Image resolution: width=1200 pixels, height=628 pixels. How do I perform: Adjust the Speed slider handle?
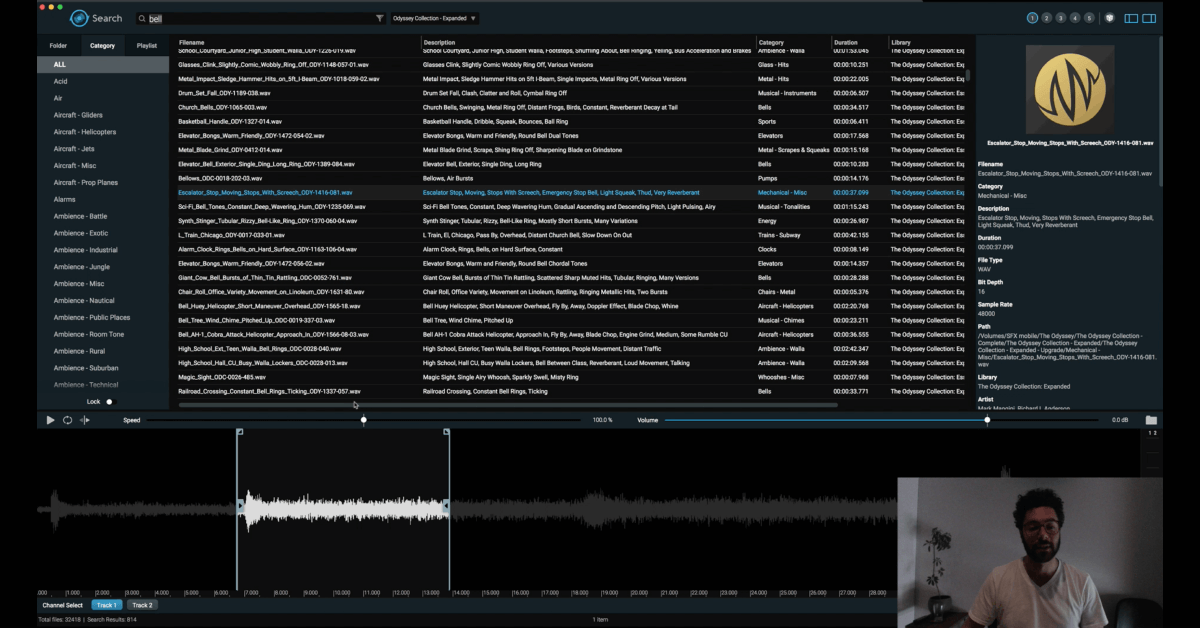point(363,420)
